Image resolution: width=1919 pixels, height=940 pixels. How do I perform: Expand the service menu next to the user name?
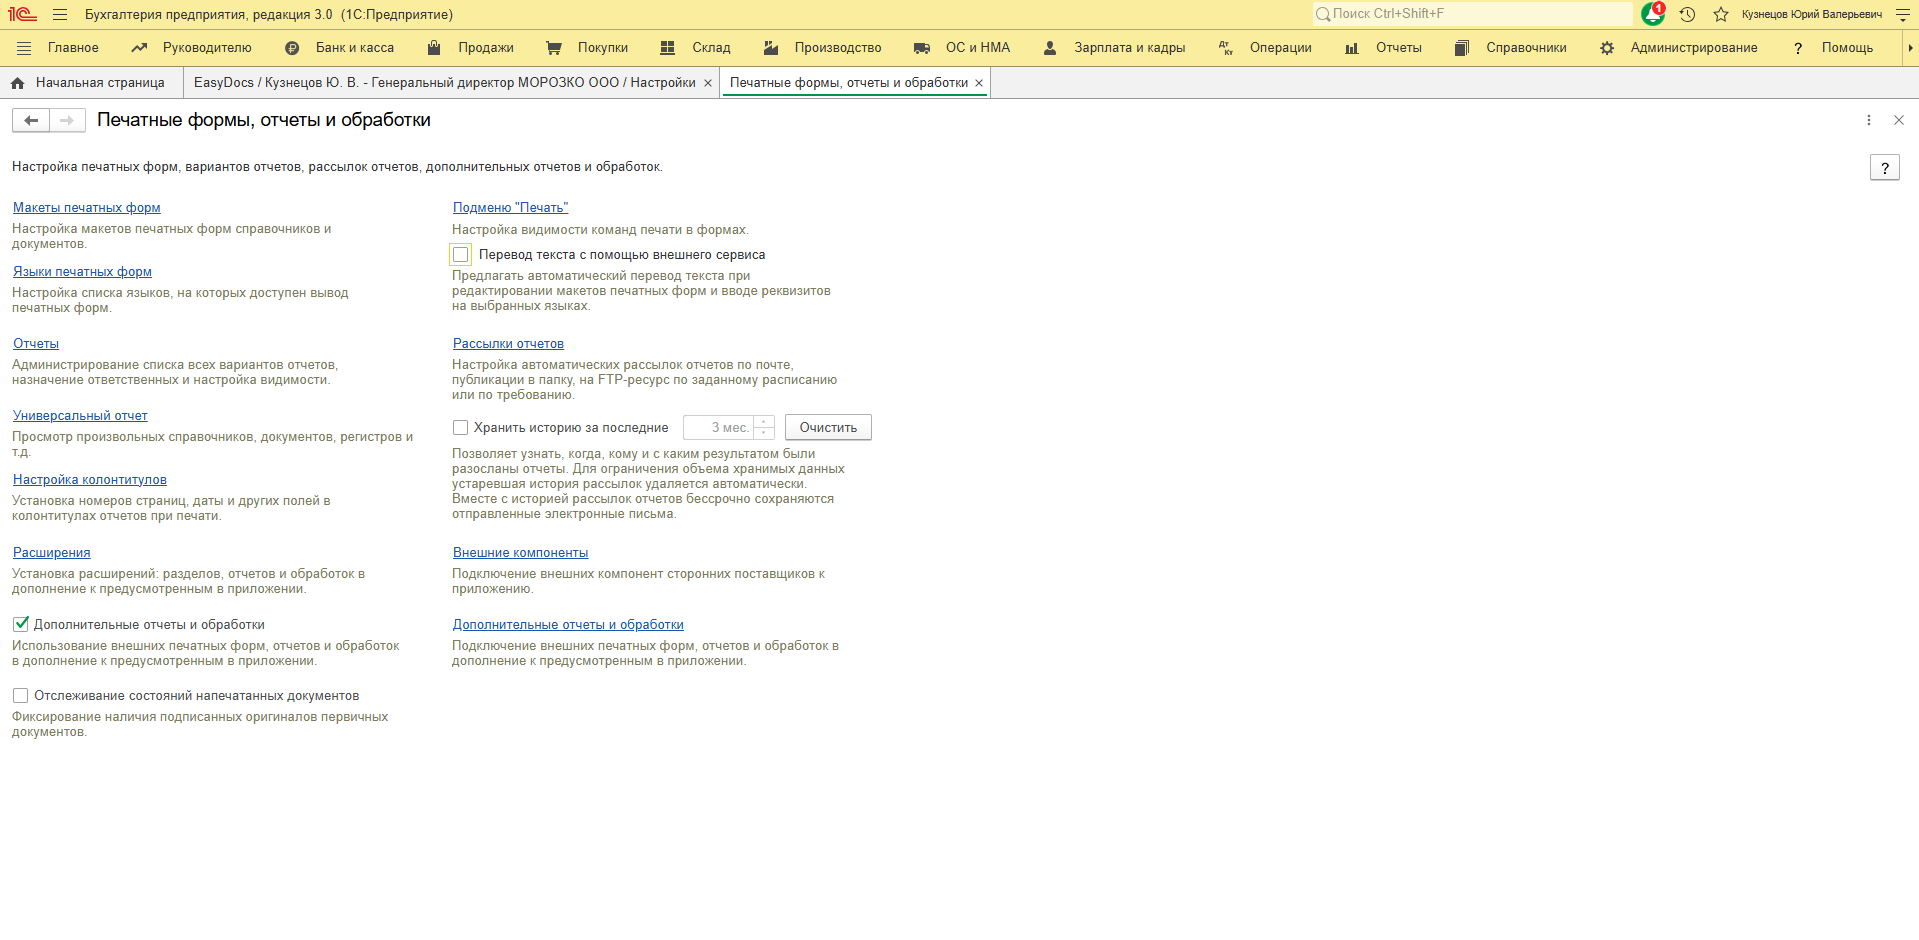pos(1902,14)
